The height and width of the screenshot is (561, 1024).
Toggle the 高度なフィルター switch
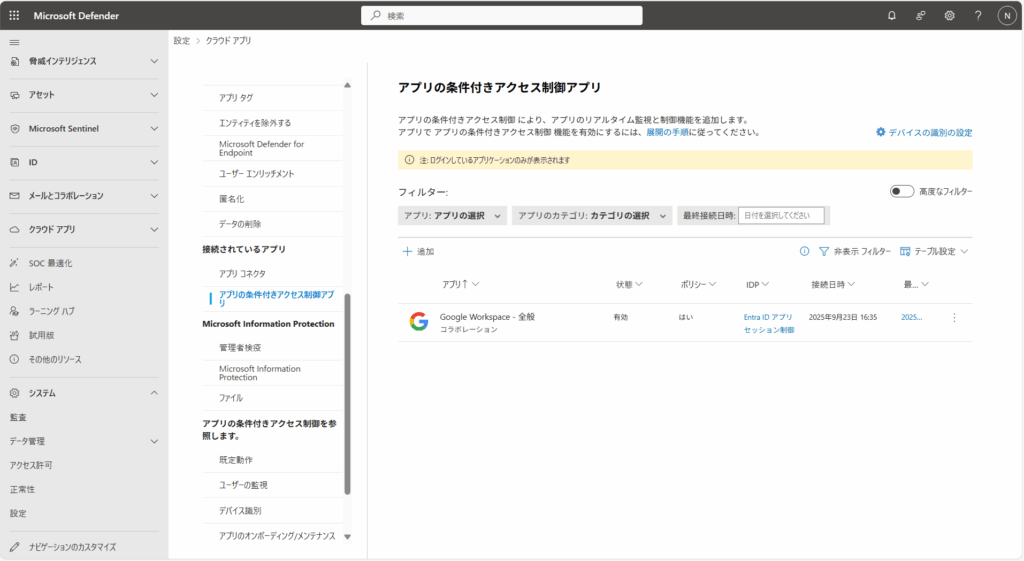pos(901,191)
